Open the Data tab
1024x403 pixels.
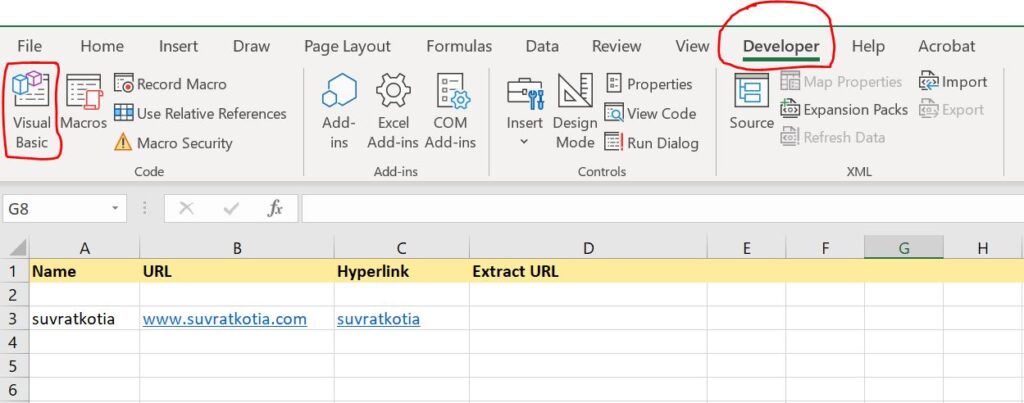coord(542,46)
